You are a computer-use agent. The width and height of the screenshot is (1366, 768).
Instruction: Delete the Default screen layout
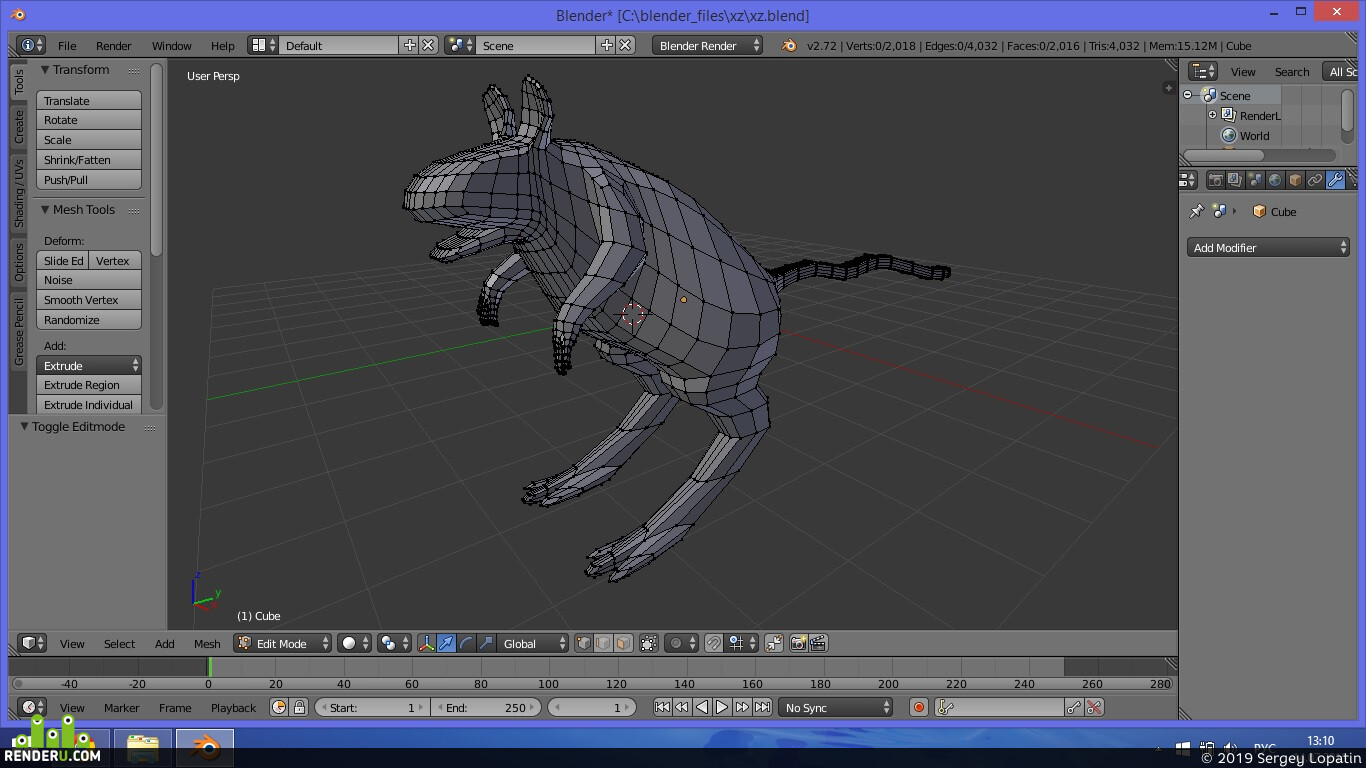pos(428,46)
